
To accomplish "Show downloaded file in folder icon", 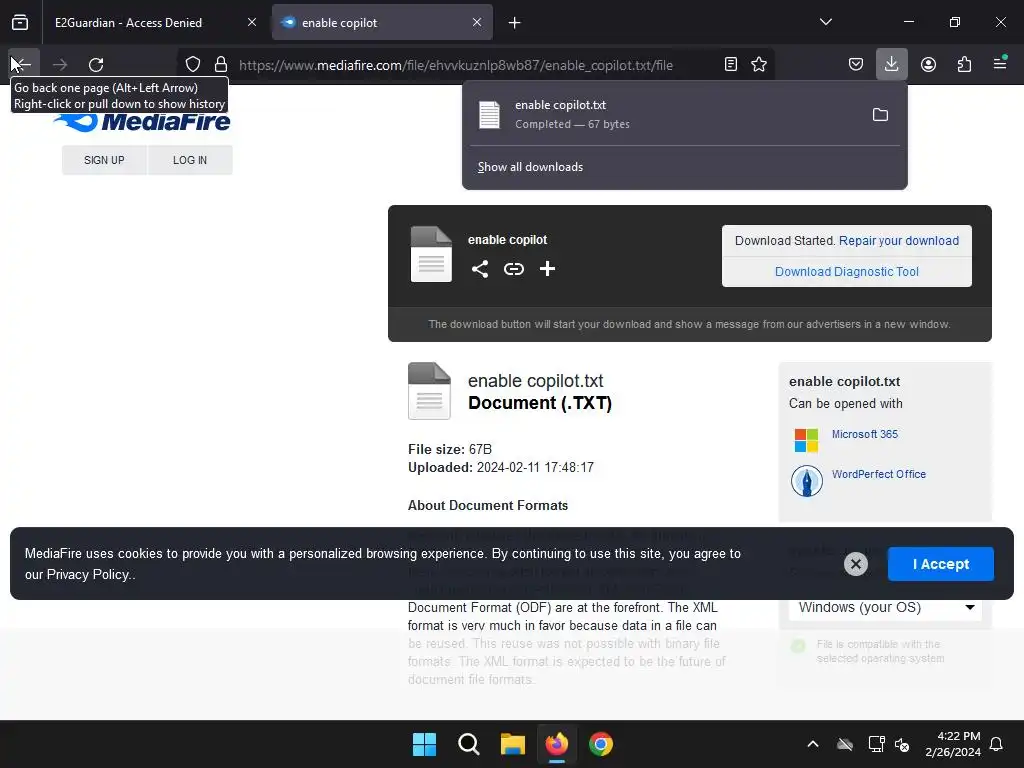I will point(880,115).
